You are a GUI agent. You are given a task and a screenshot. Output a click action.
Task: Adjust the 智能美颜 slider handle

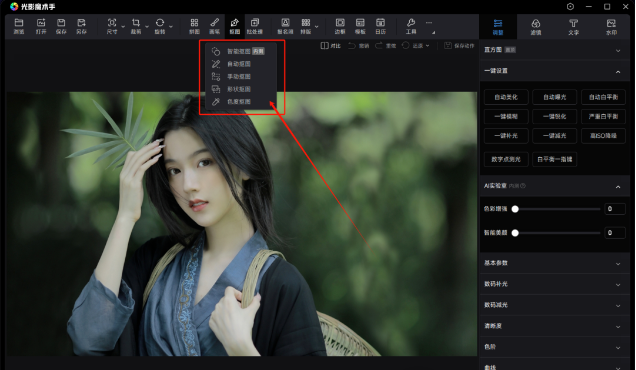(515, 233)
